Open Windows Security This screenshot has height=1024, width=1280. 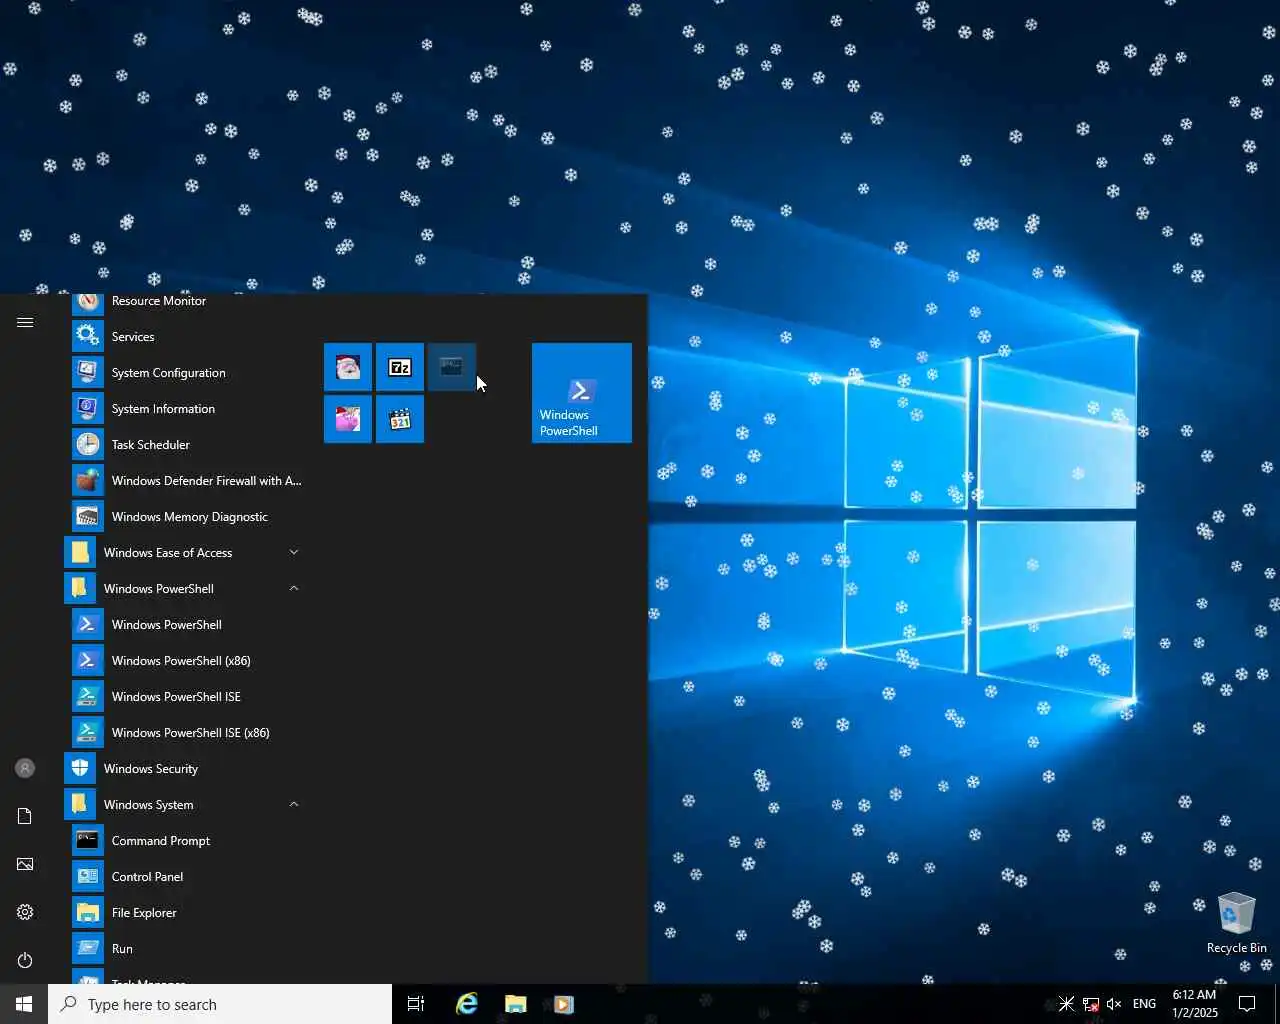coord(185,768)
